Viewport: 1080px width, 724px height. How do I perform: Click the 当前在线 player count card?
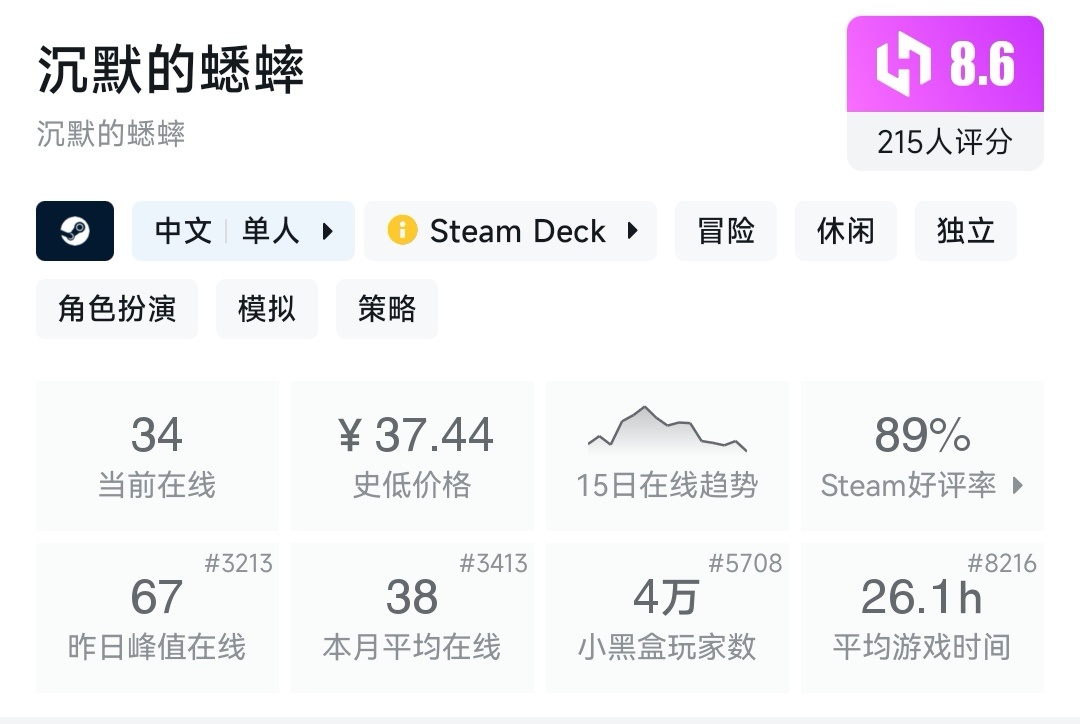point(157,455)
